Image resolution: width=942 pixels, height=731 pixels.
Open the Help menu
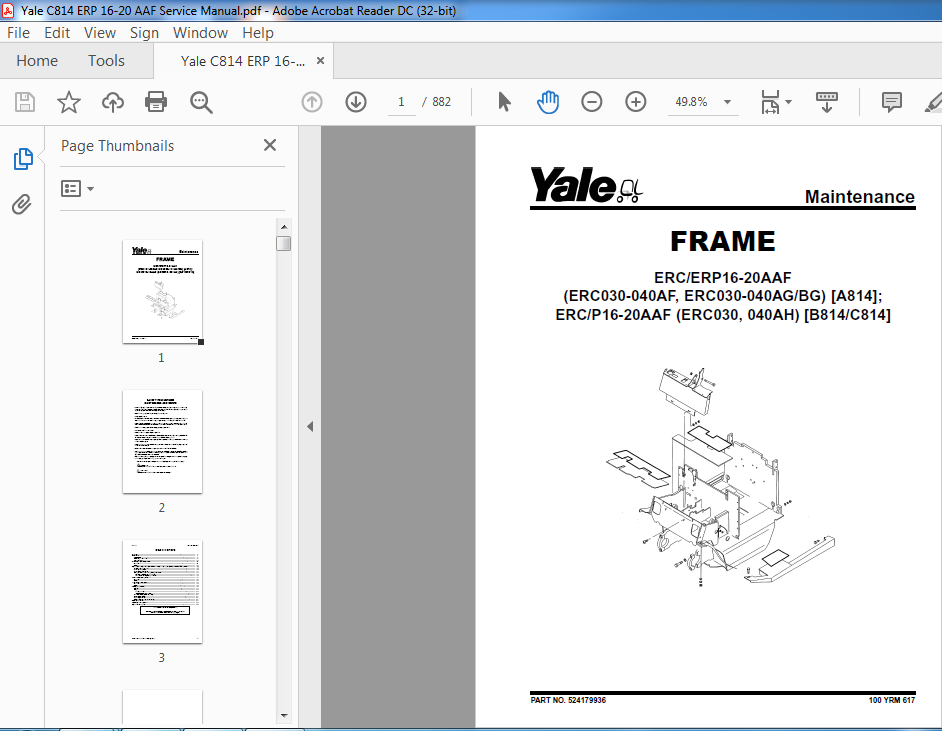258,33
